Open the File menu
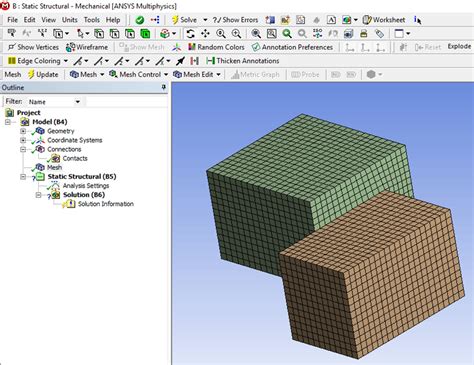 12,20
